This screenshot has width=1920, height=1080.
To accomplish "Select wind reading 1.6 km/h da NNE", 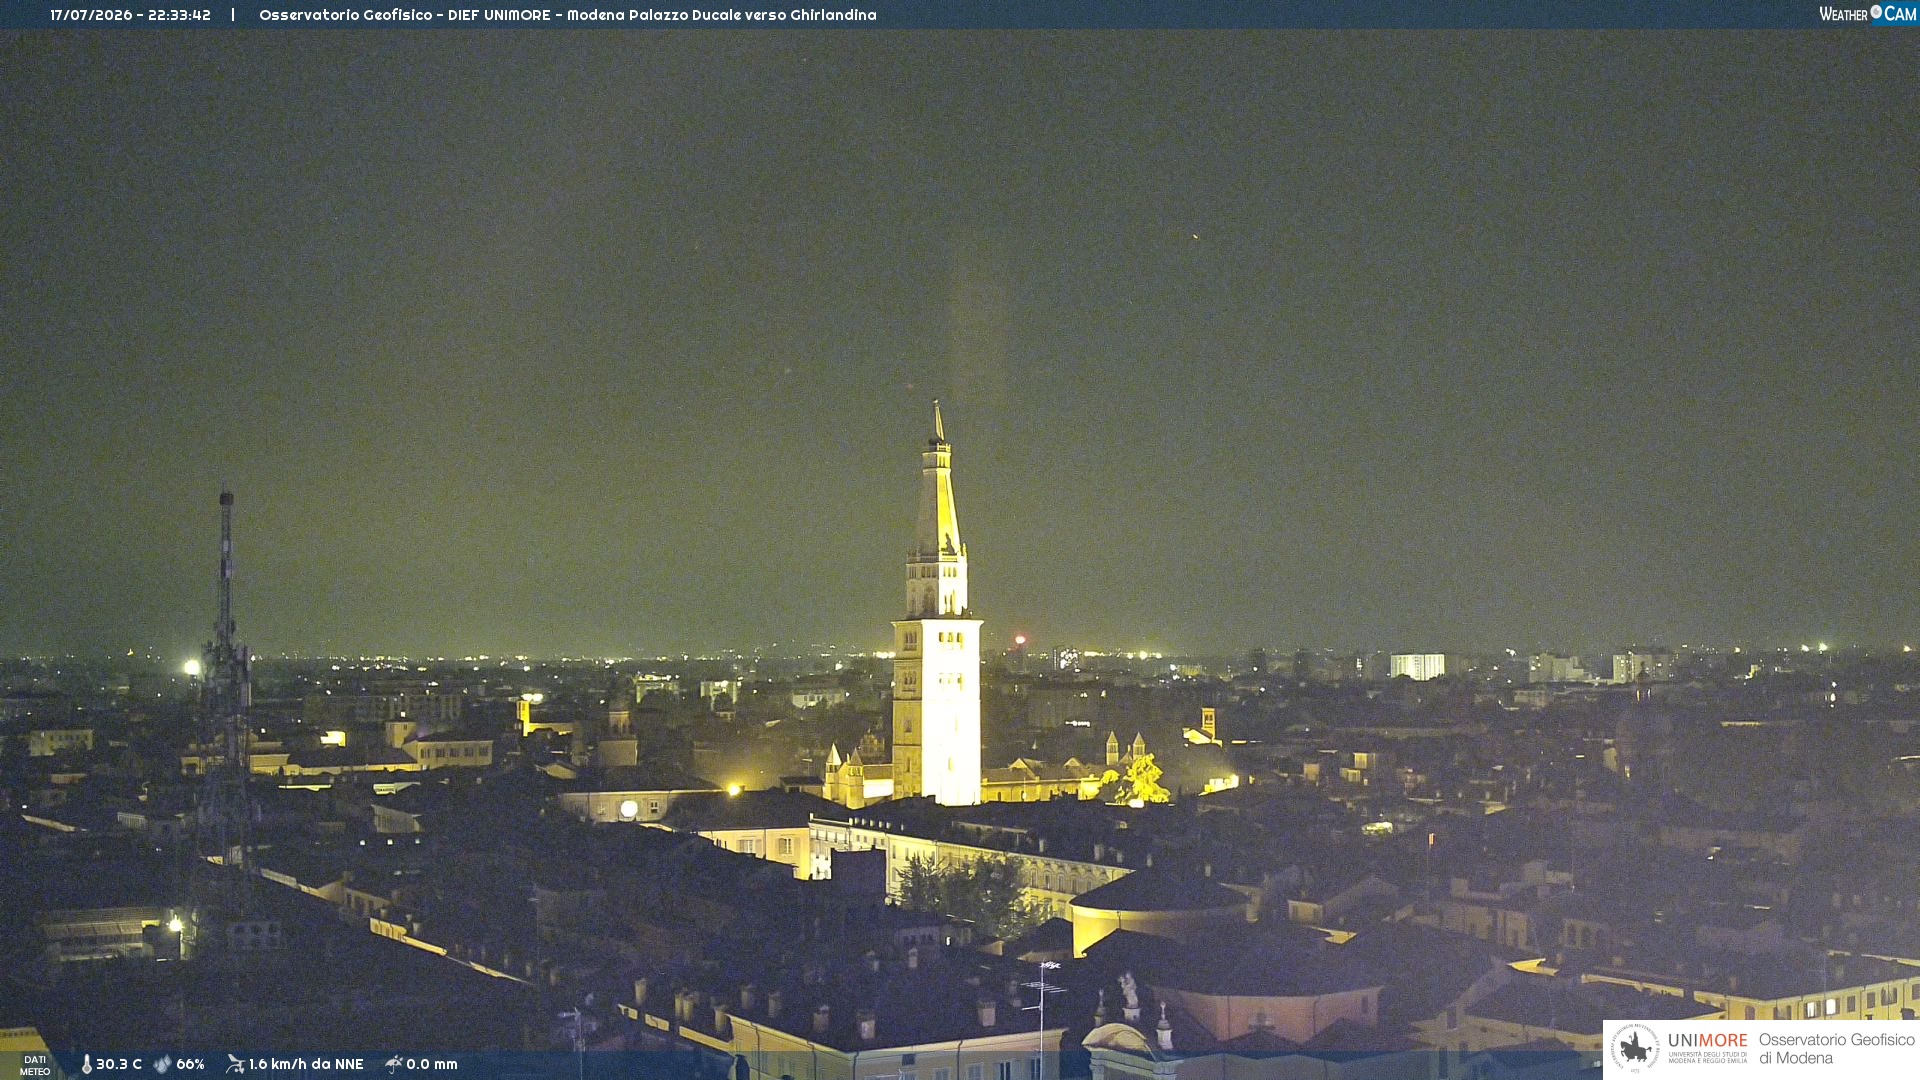I will coord(306,1064).
